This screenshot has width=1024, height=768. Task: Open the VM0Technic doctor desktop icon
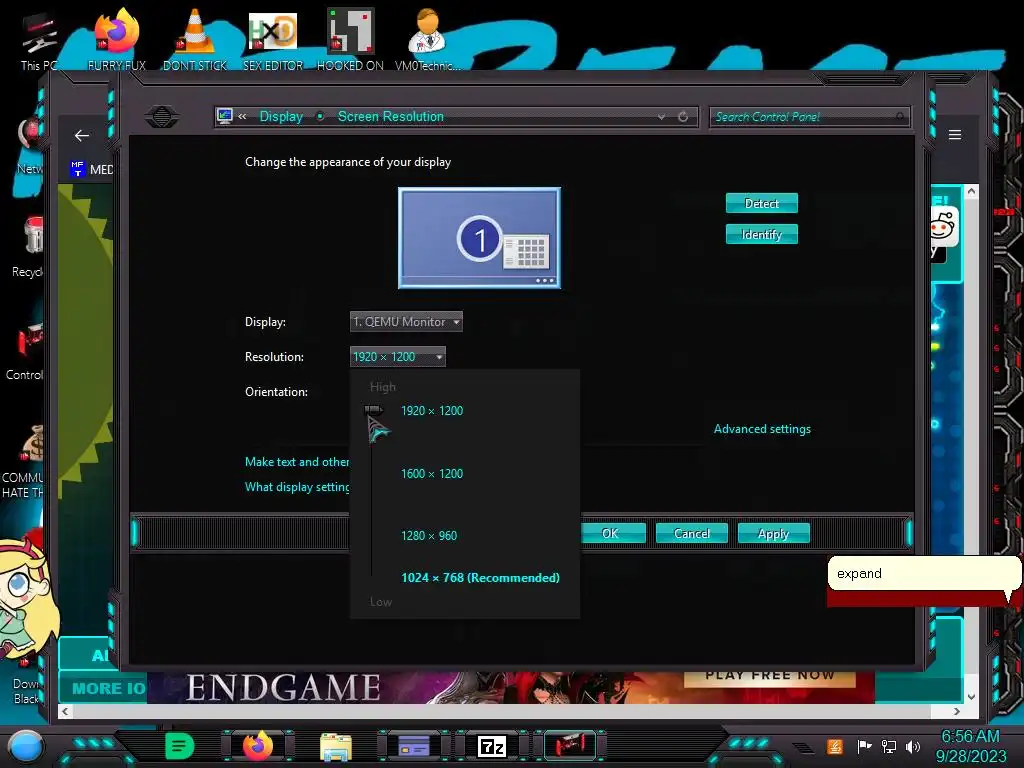coord(427,39)
